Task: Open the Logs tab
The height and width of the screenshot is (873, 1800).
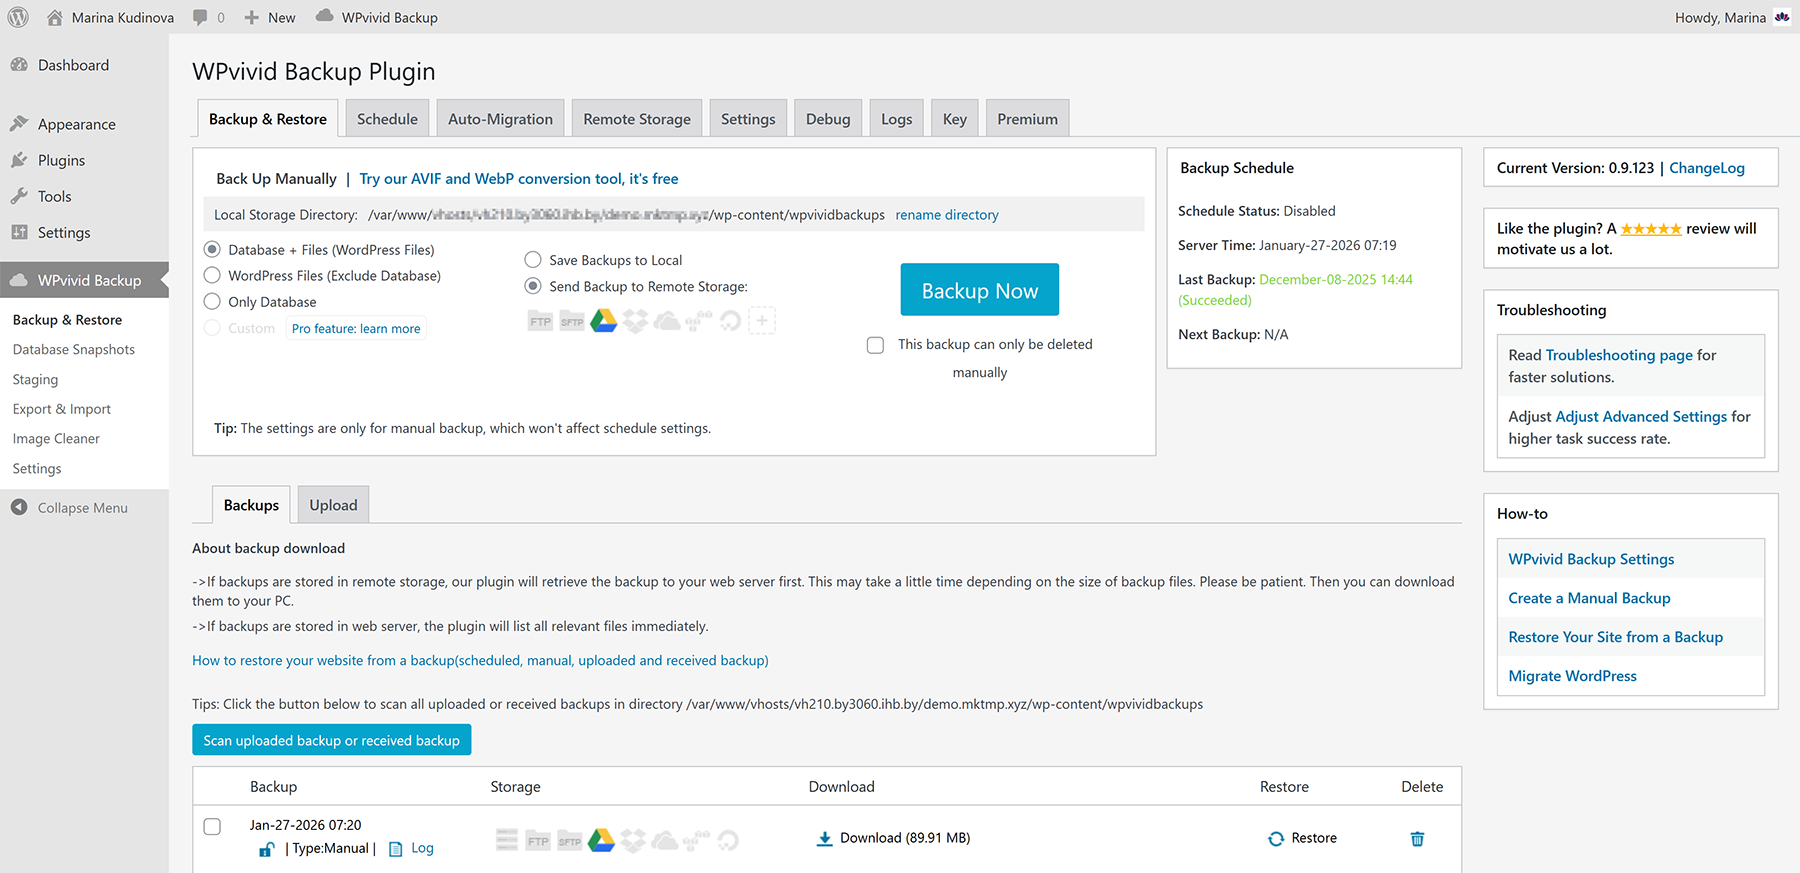Action: coord(896,119)
